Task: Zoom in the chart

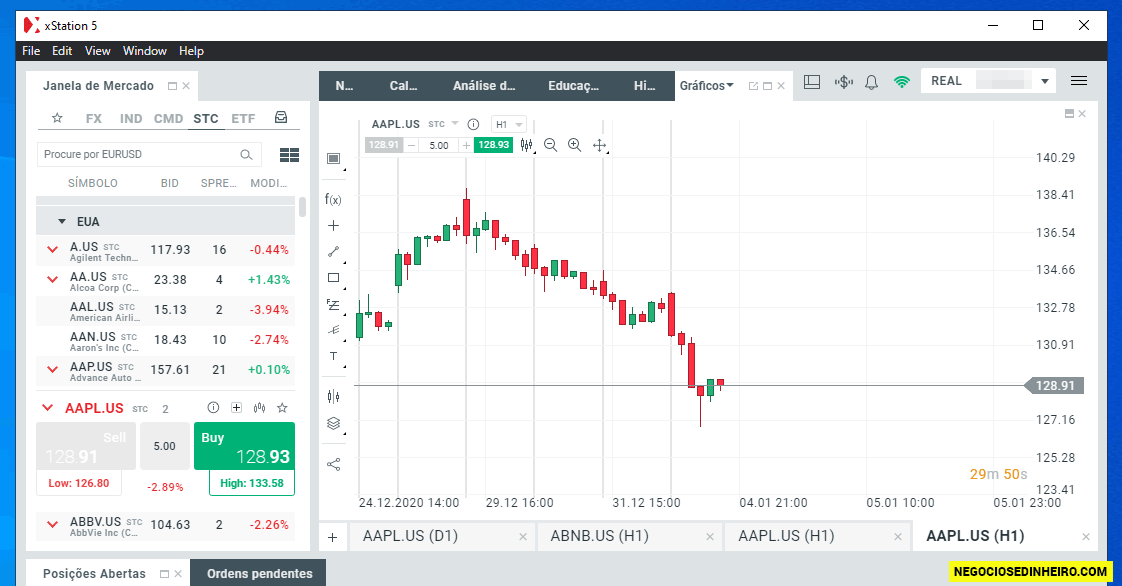Action: [x=575, y=145]
